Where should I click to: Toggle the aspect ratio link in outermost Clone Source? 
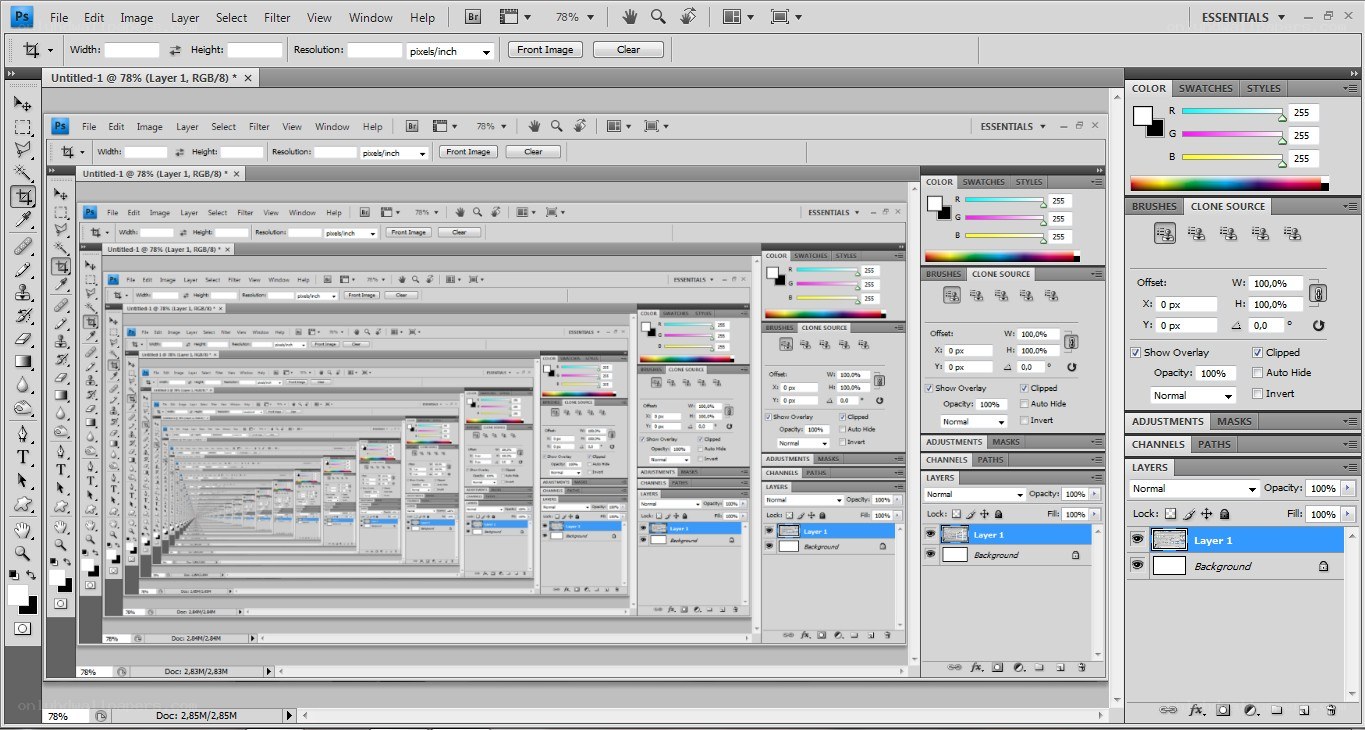(1318, 293)
